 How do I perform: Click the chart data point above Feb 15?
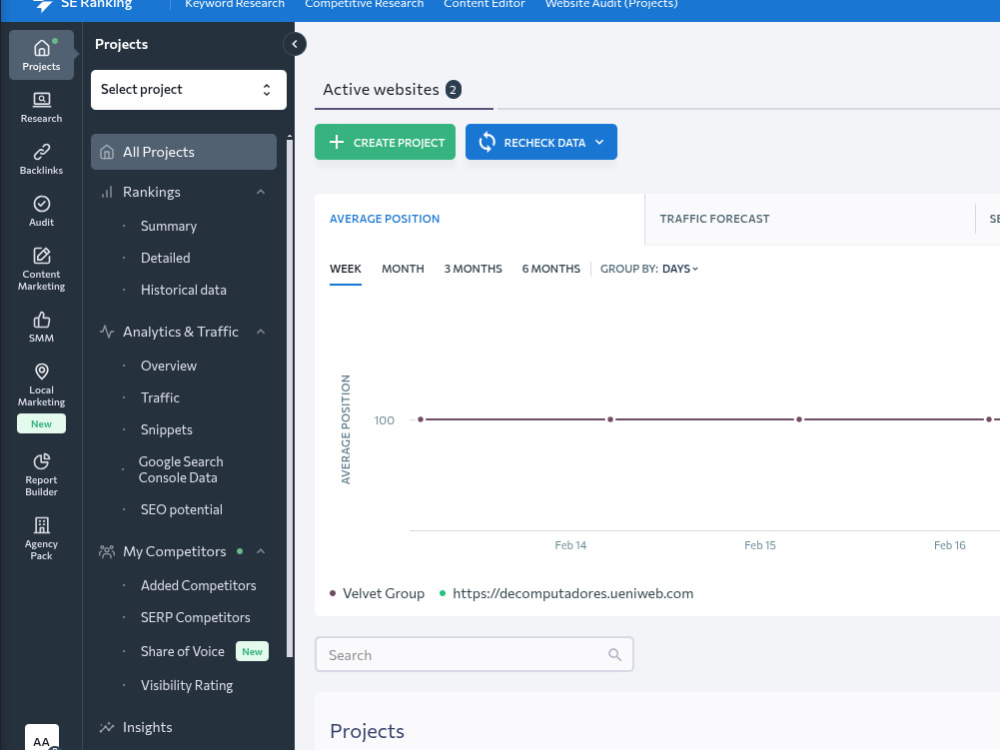[798, 420]
